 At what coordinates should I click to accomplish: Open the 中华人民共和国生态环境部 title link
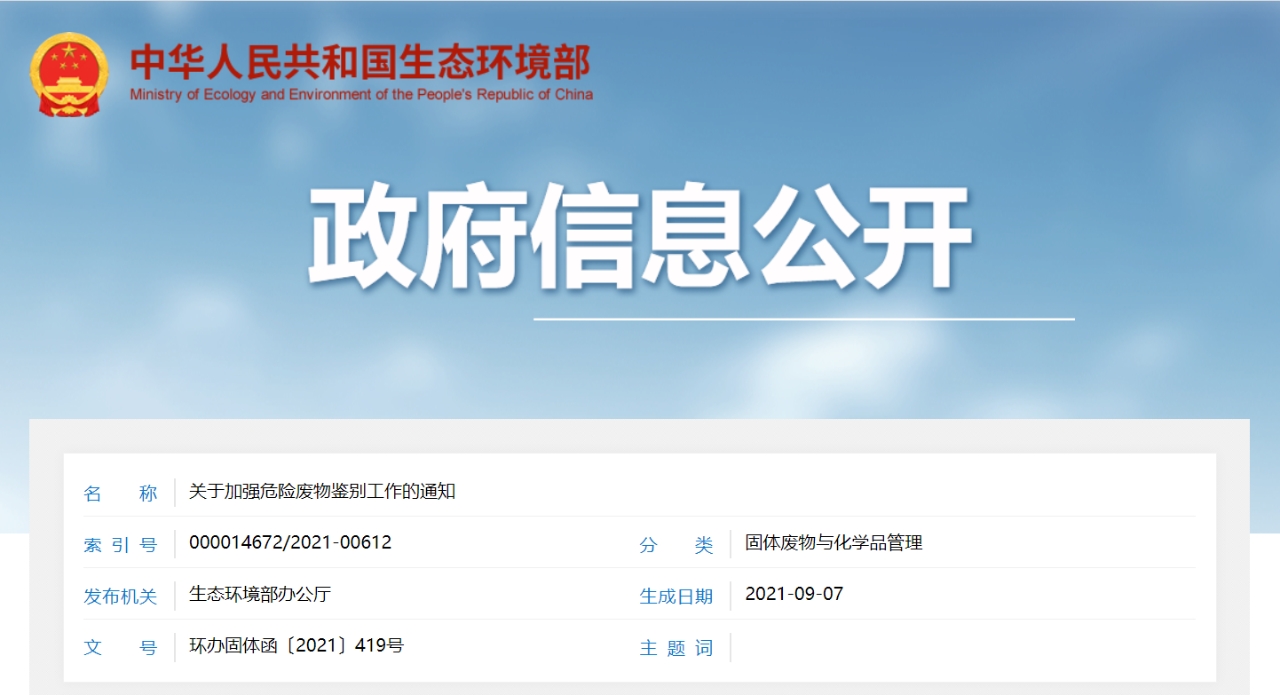[x=360, y=63]
